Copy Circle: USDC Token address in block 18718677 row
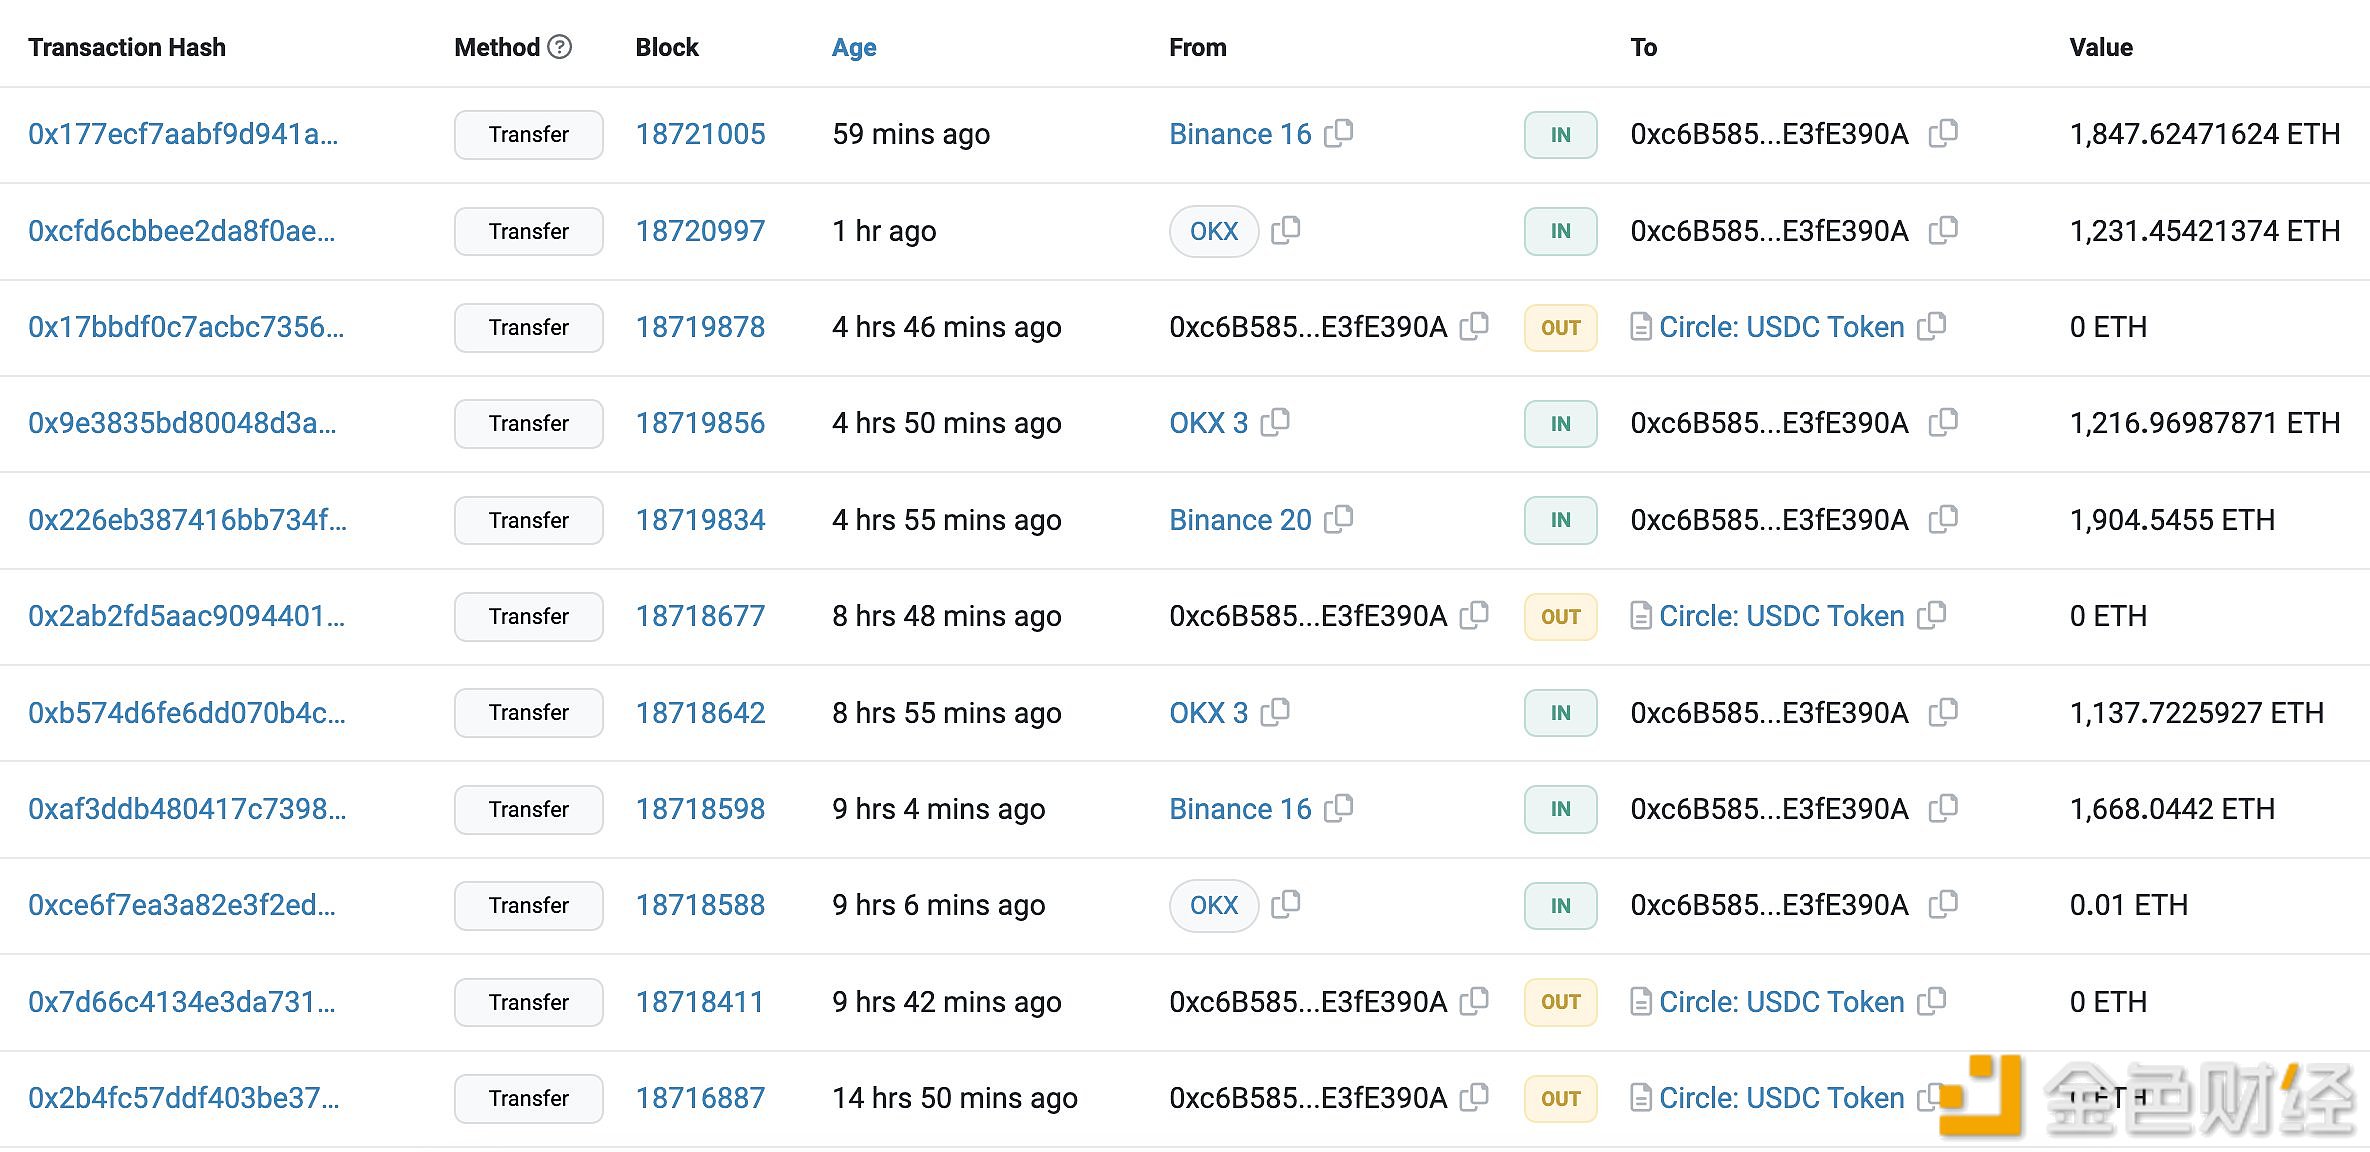Screen dimensions: 2370x1152 1932,615
